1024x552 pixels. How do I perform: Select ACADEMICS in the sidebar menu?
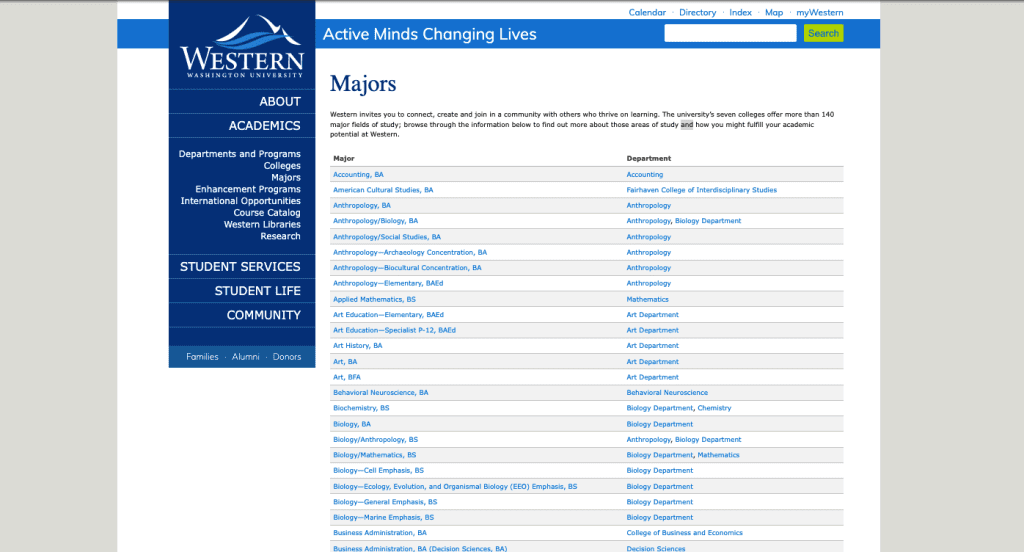[264, 126]
